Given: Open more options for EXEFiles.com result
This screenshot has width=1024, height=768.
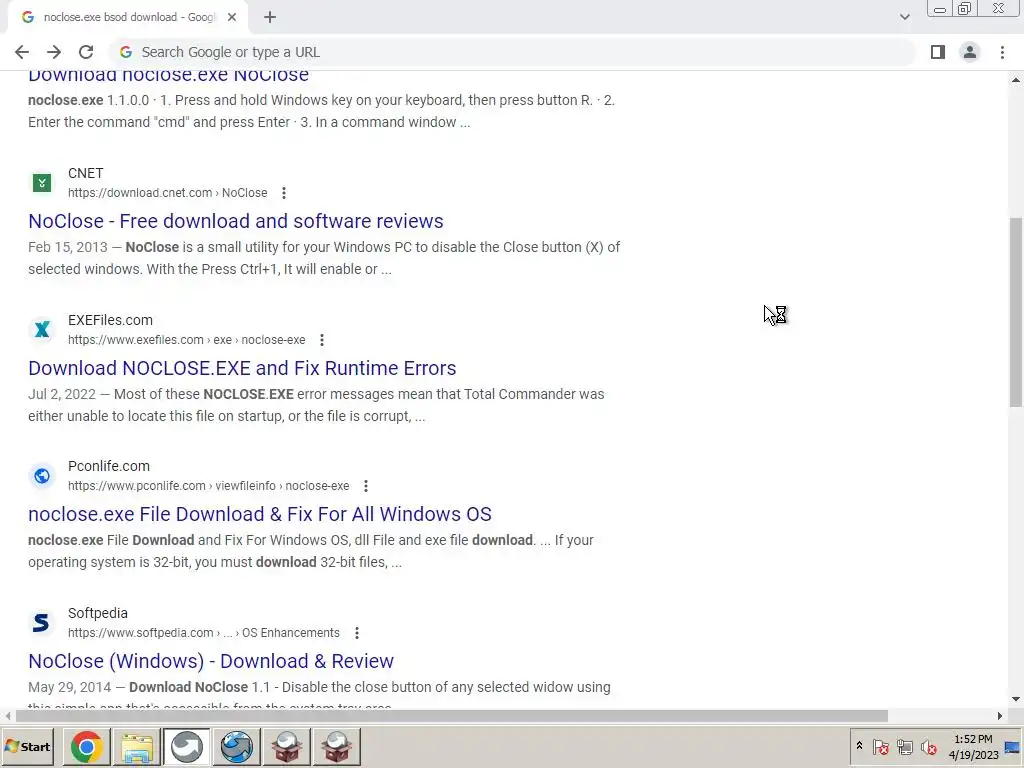Looking at the screenshot, I should (321, 340).
